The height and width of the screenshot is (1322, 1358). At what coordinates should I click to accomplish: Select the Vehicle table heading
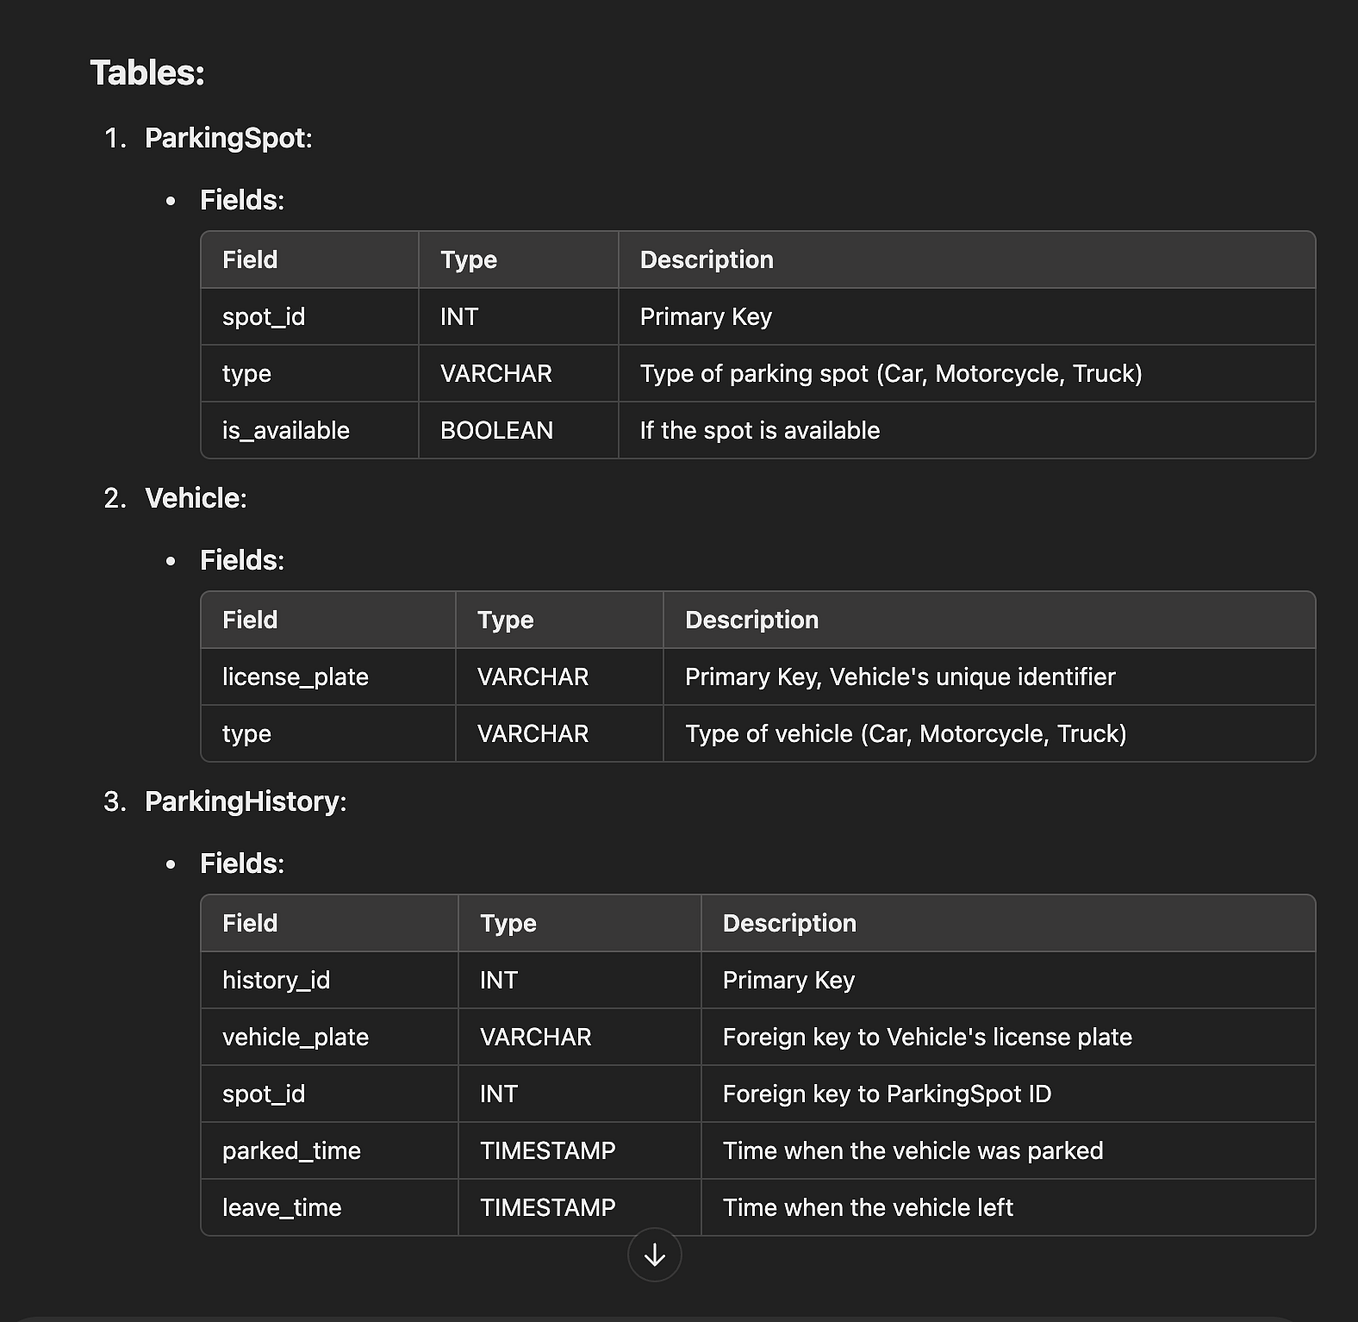click(x=195, y=498)
